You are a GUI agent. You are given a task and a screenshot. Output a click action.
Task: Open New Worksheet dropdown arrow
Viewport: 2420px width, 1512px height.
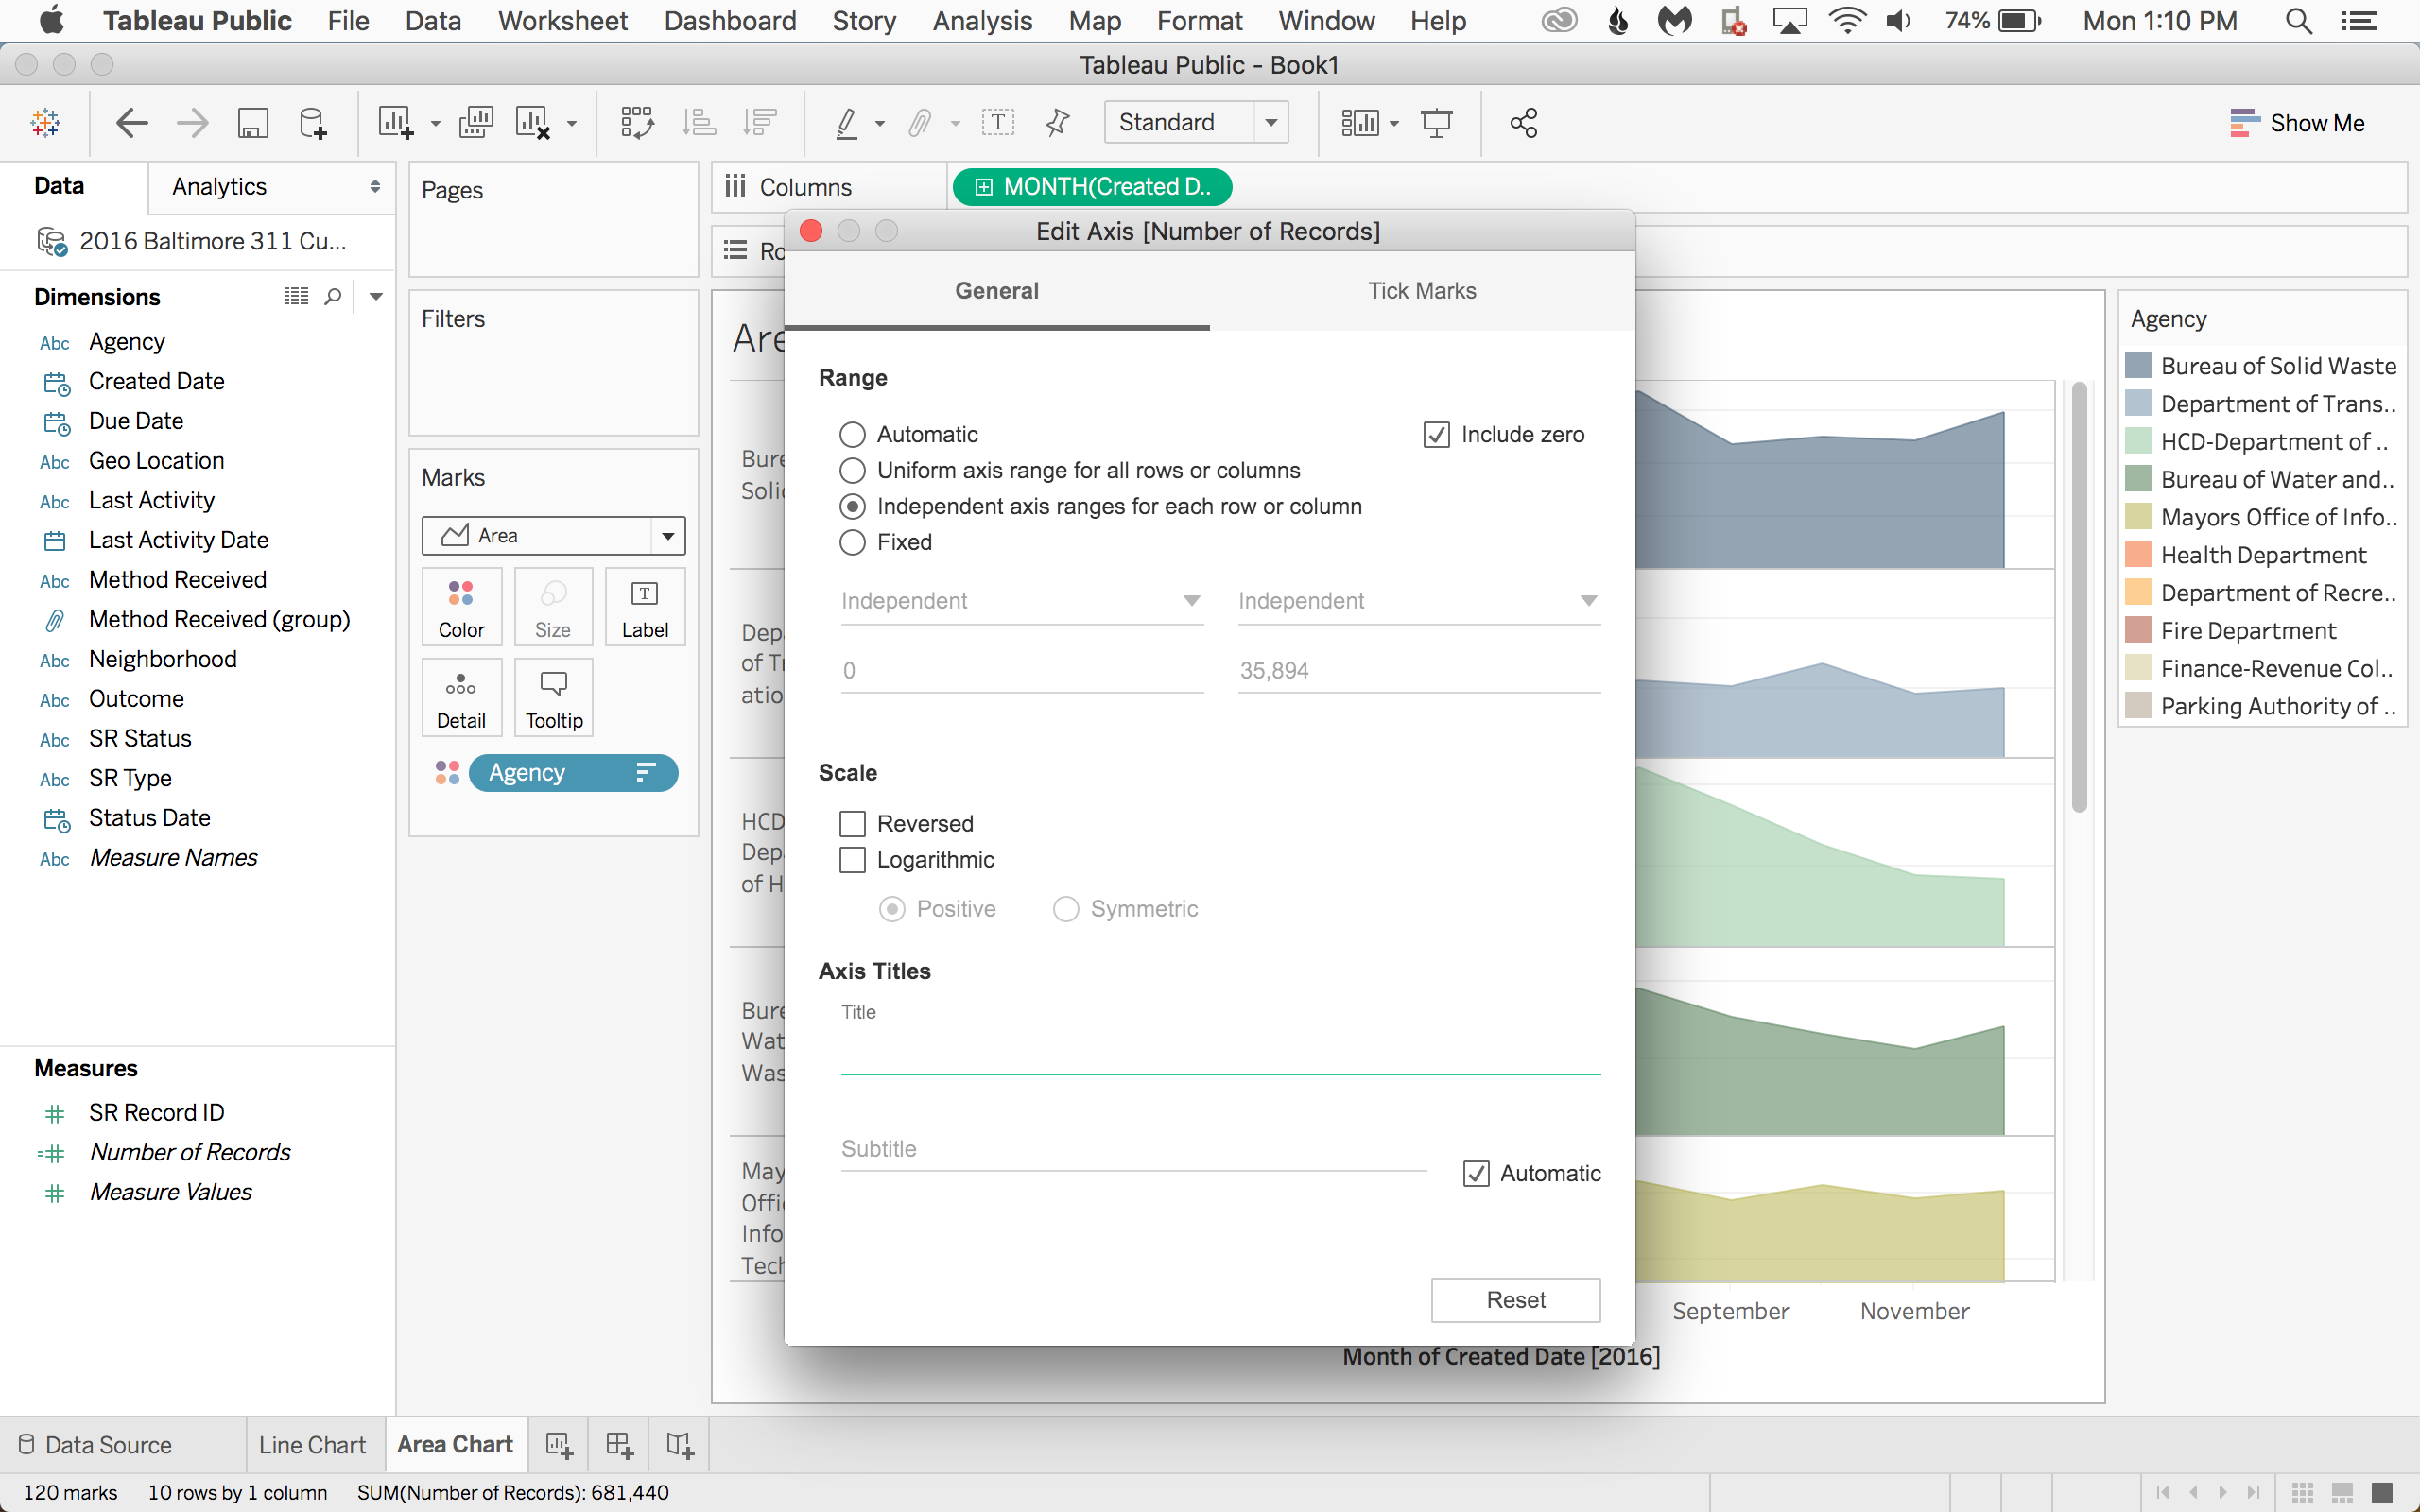tap(435, 125)
